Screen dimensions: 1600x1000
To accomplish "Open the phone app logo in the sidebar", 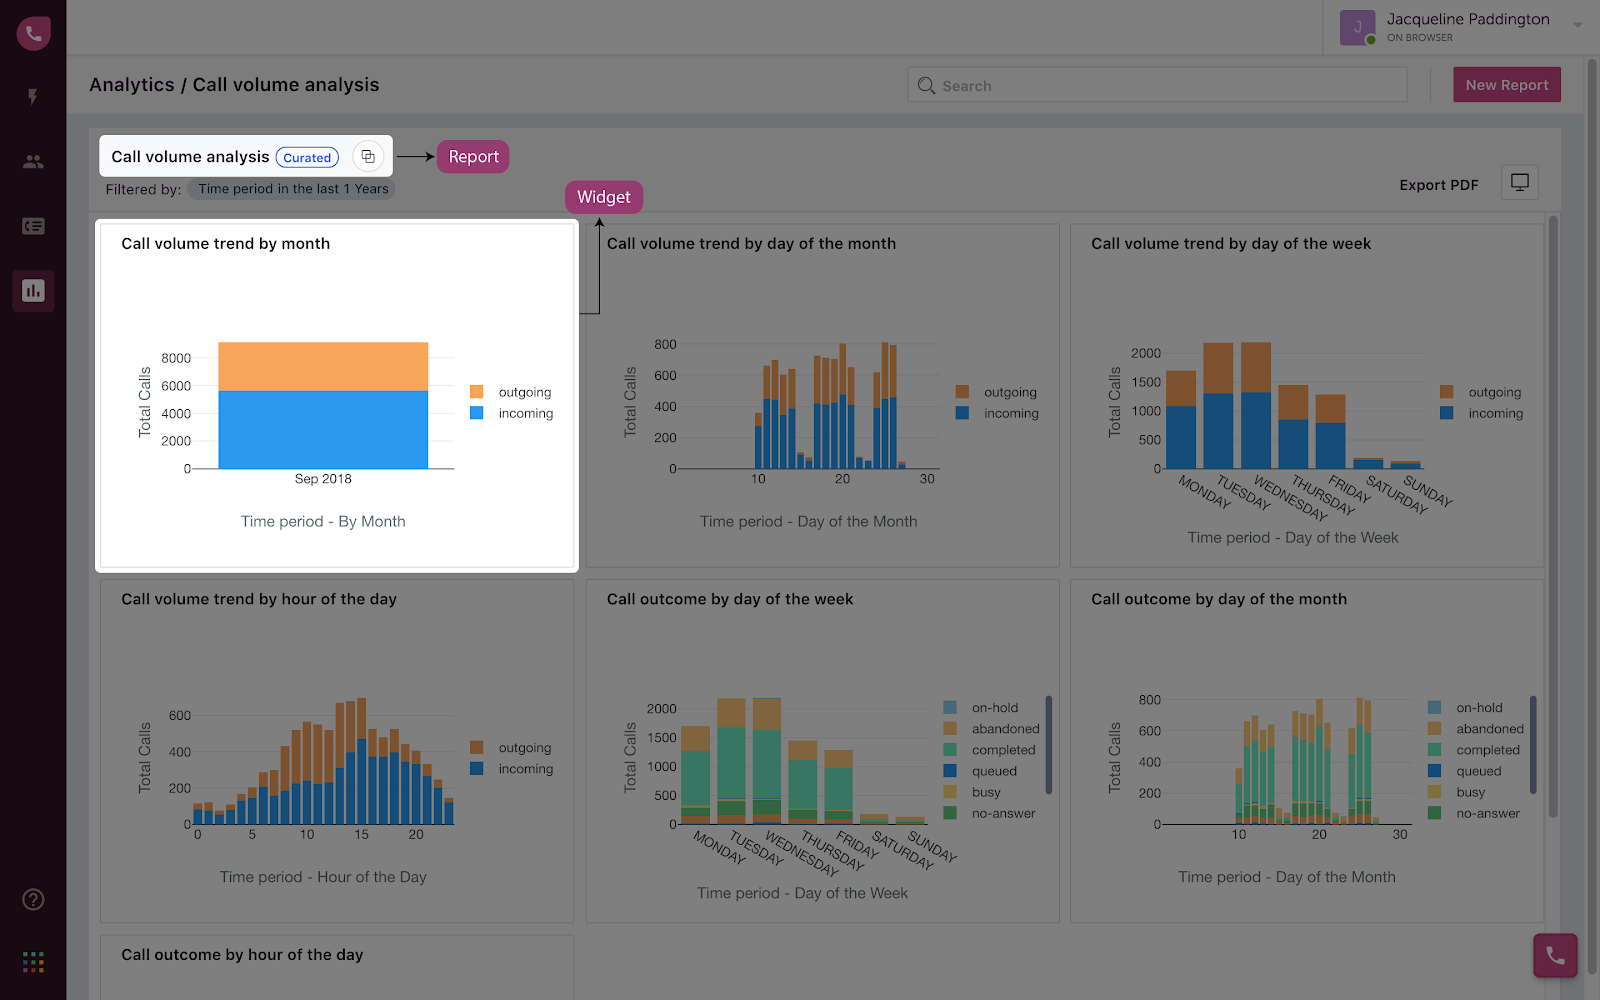I will pos(33,33).
